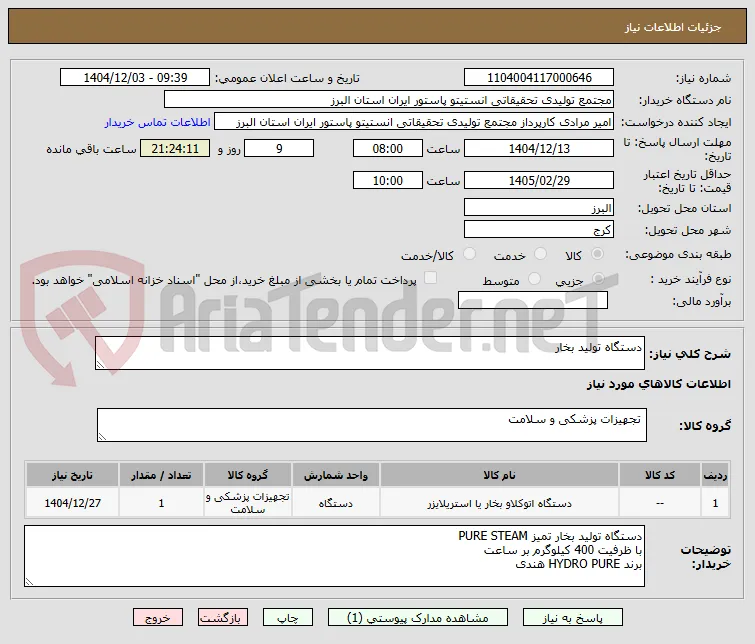Open مشاهده مدارک پیوستی (1) button
Viewport: 755px width, 644px height.
[417, 618]
